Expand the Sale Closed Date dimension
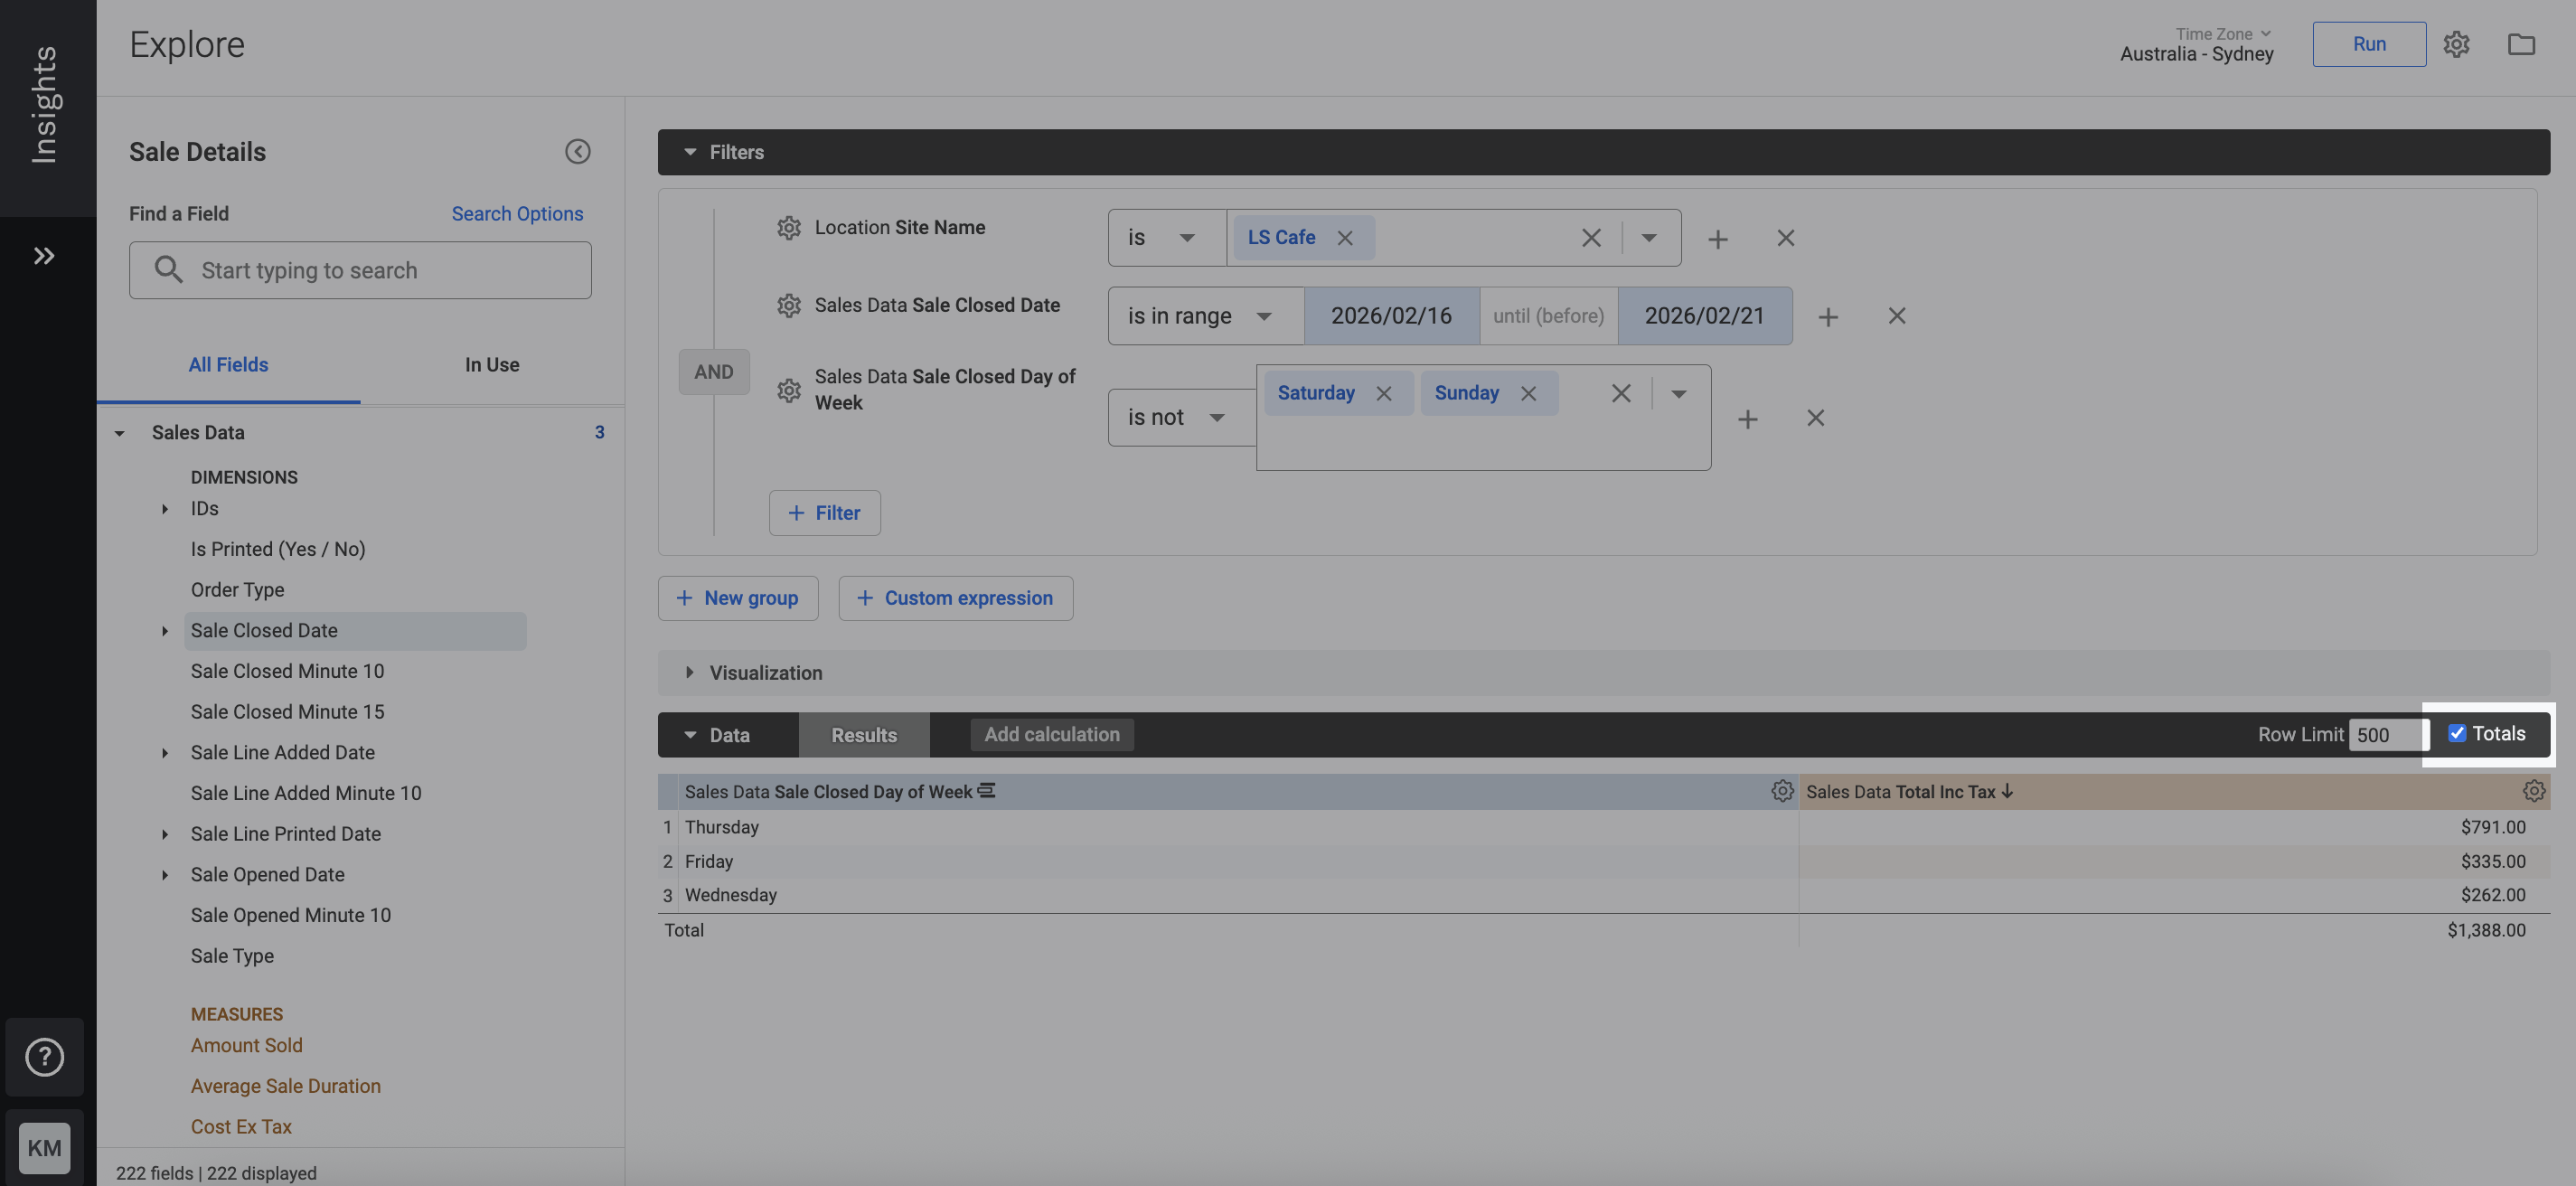The height and width of the screenshot is (1186, 2576). [x=165, y=631]
